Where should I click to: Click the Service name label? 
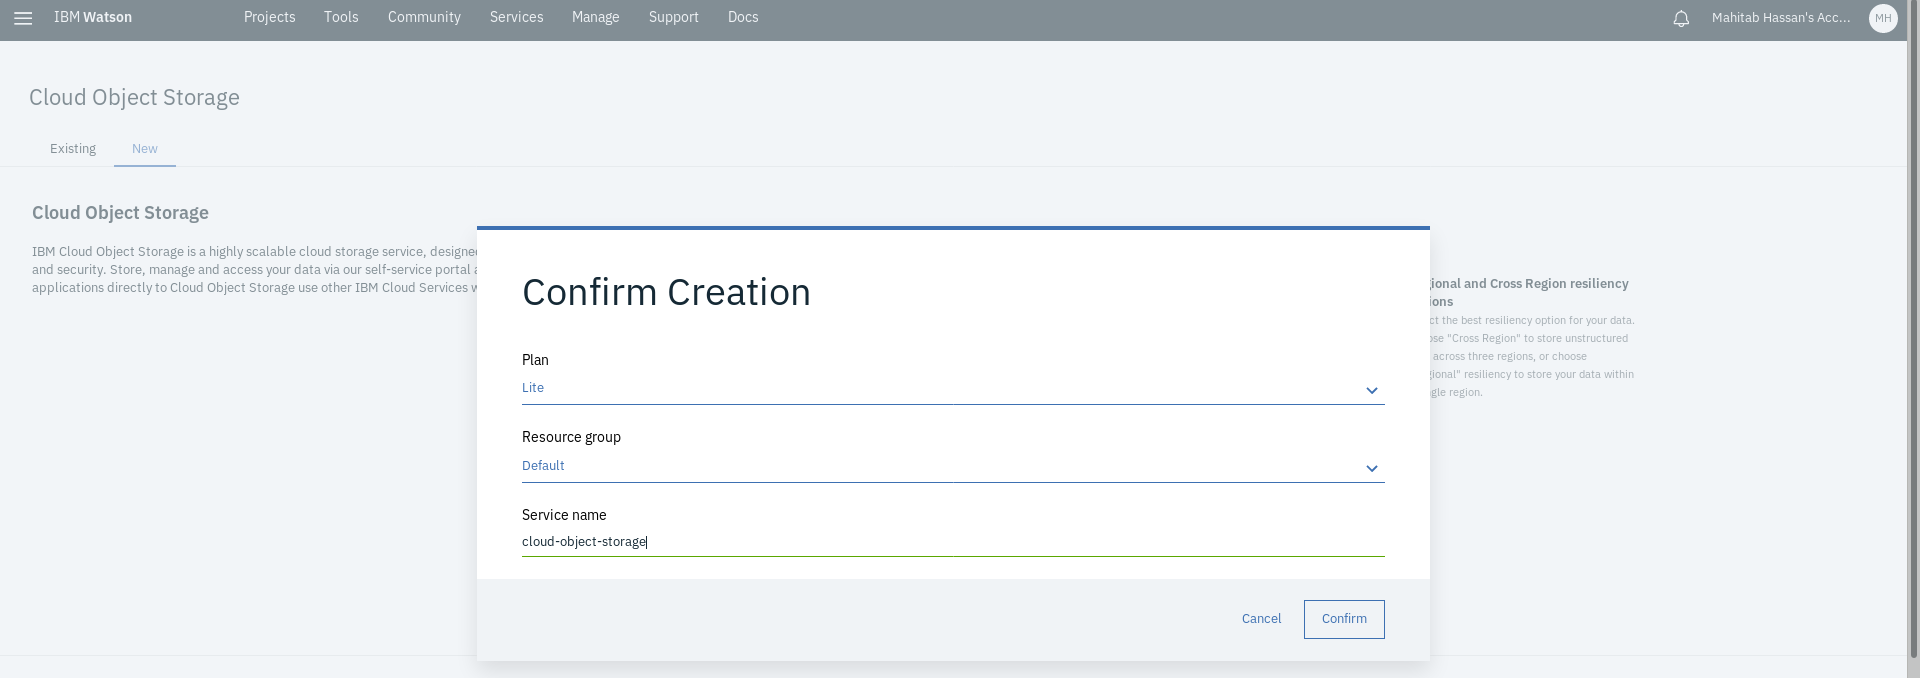coord(564,515)
